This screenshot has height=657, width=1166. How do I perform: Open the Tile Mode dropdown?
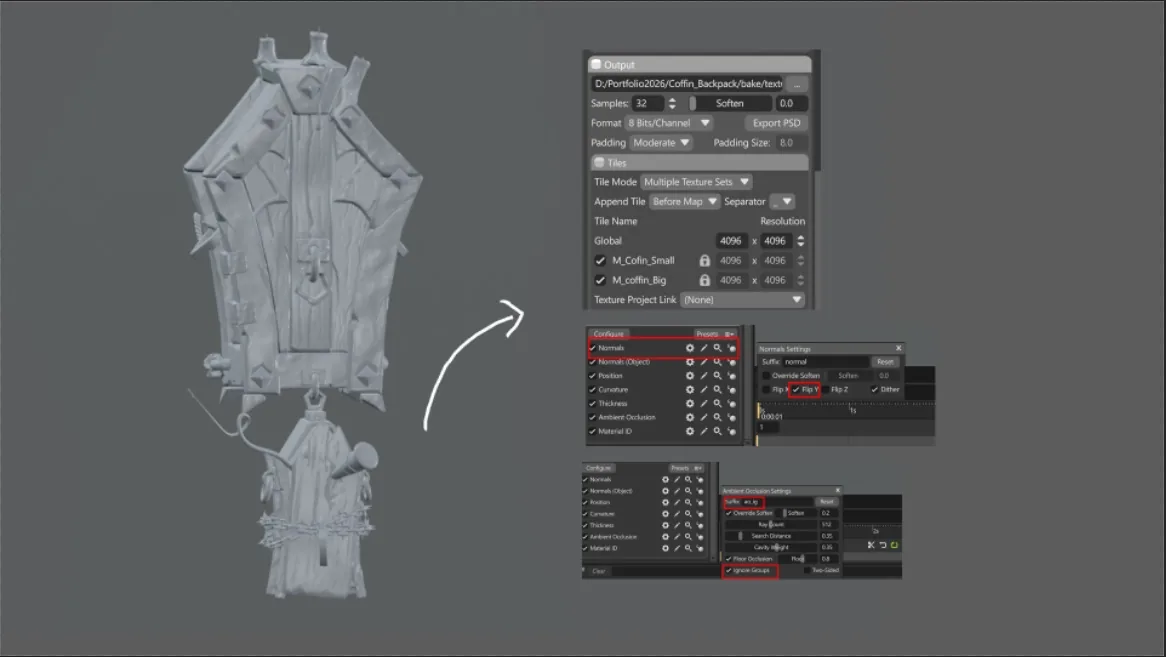point(696,182)
